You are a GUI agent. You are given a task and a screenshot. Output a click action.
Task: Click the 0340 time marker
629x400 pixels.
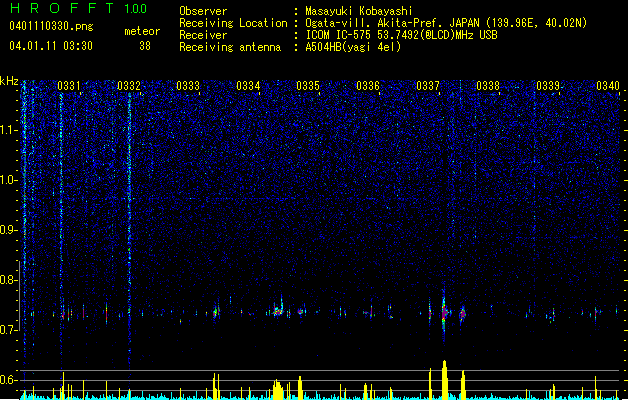click(x=608, y=86)
